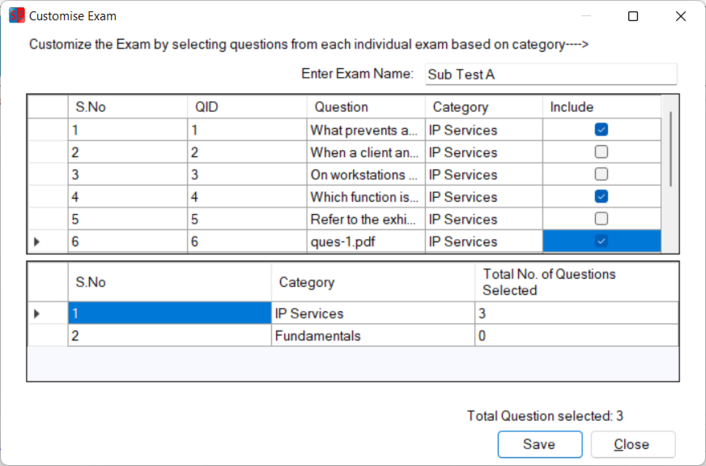Click Category cell of question 5
This screenshot has height=466, width=706.
[484, 219]
